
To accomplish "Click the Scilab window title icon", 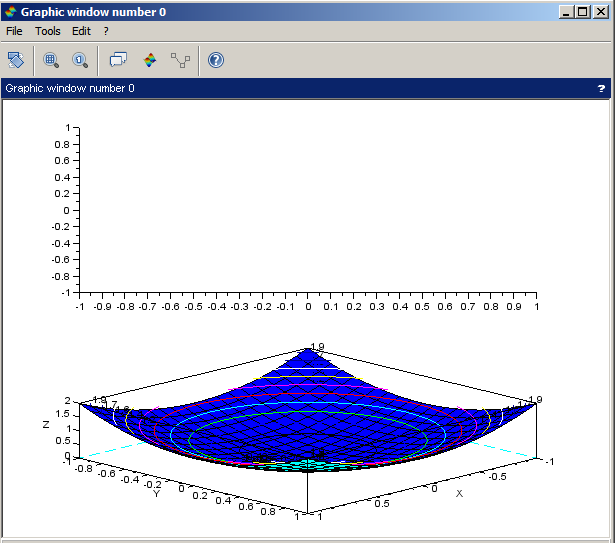I will pos(11,11).
